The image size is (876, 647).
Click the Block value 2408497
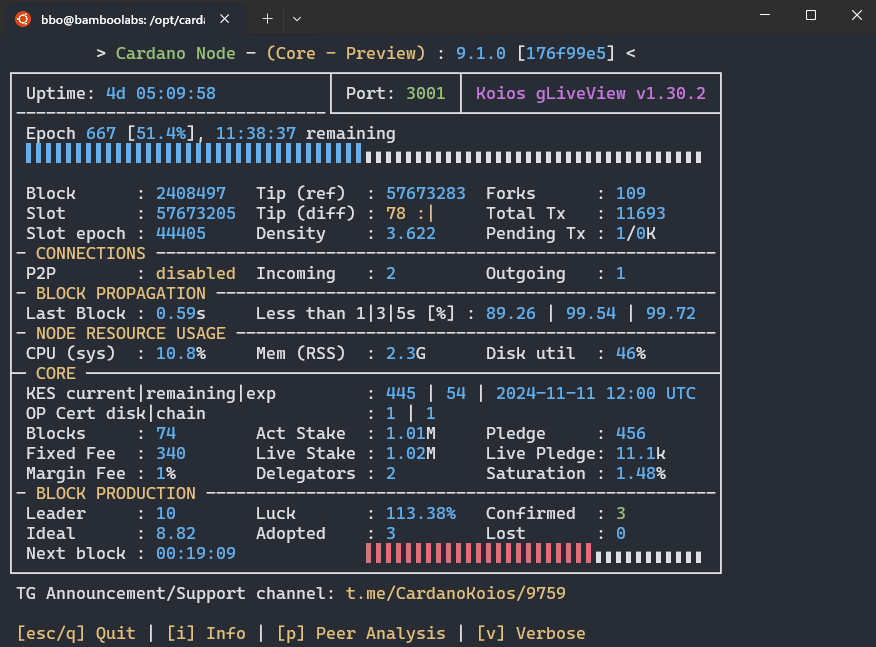click(191, 193)
